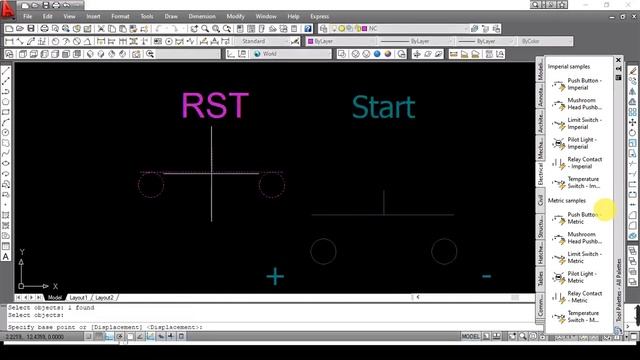
Task: Select the Electrical tool palette tab
Action: point(540,174)
